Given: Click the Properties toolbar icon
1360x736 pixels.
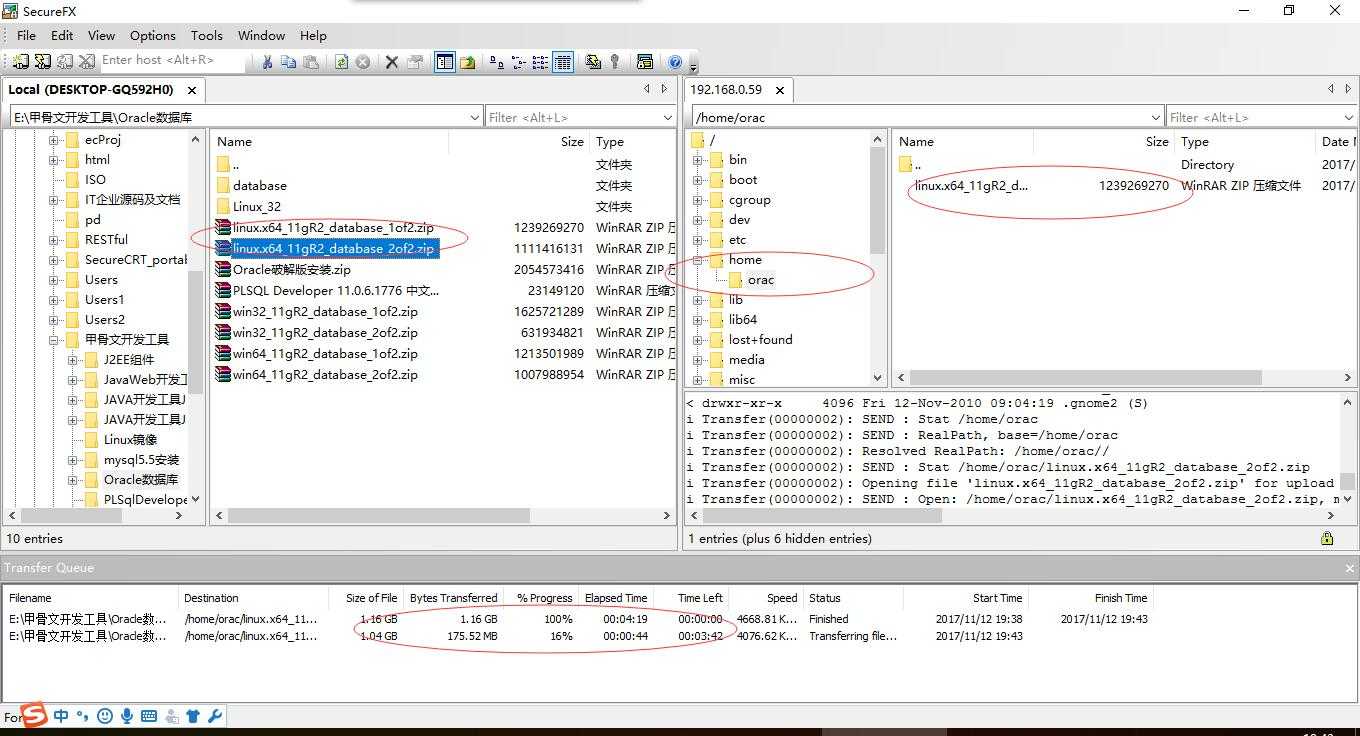Looking at the screenshot, I should click(414, 62).
